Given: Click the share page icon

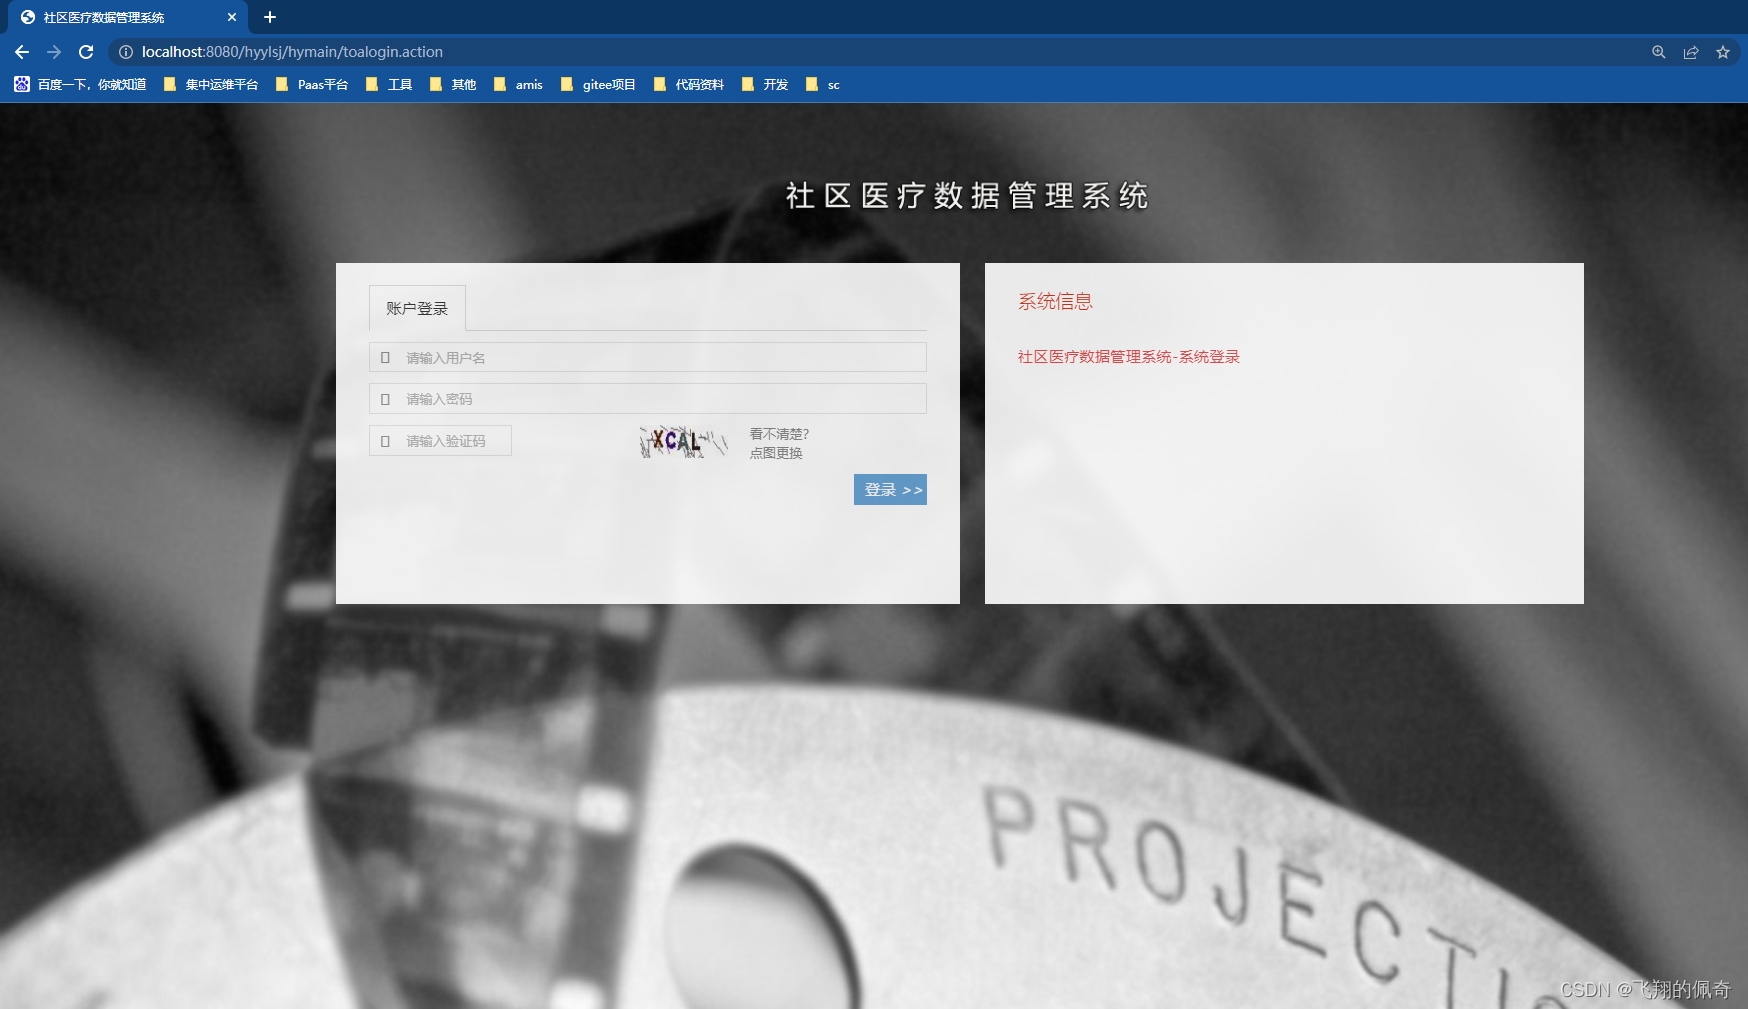Looking at the screenshot, I should (x=1691, y=52).
